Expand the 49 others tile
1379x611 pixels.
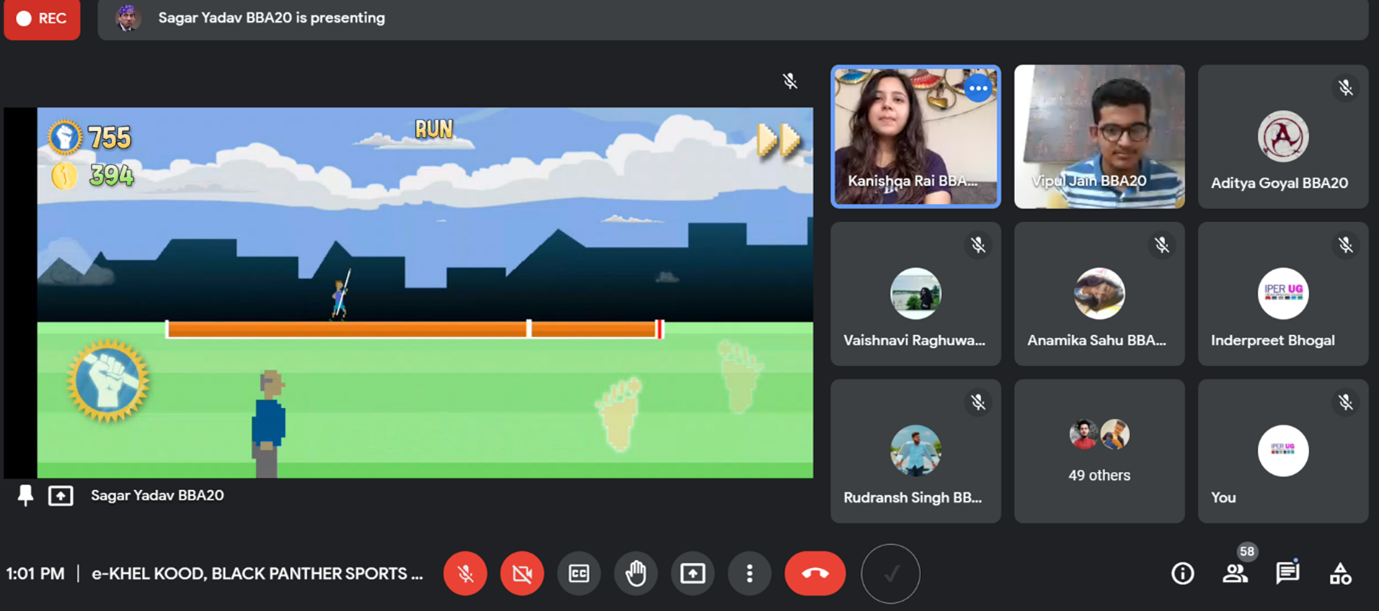coord(1099,451)
